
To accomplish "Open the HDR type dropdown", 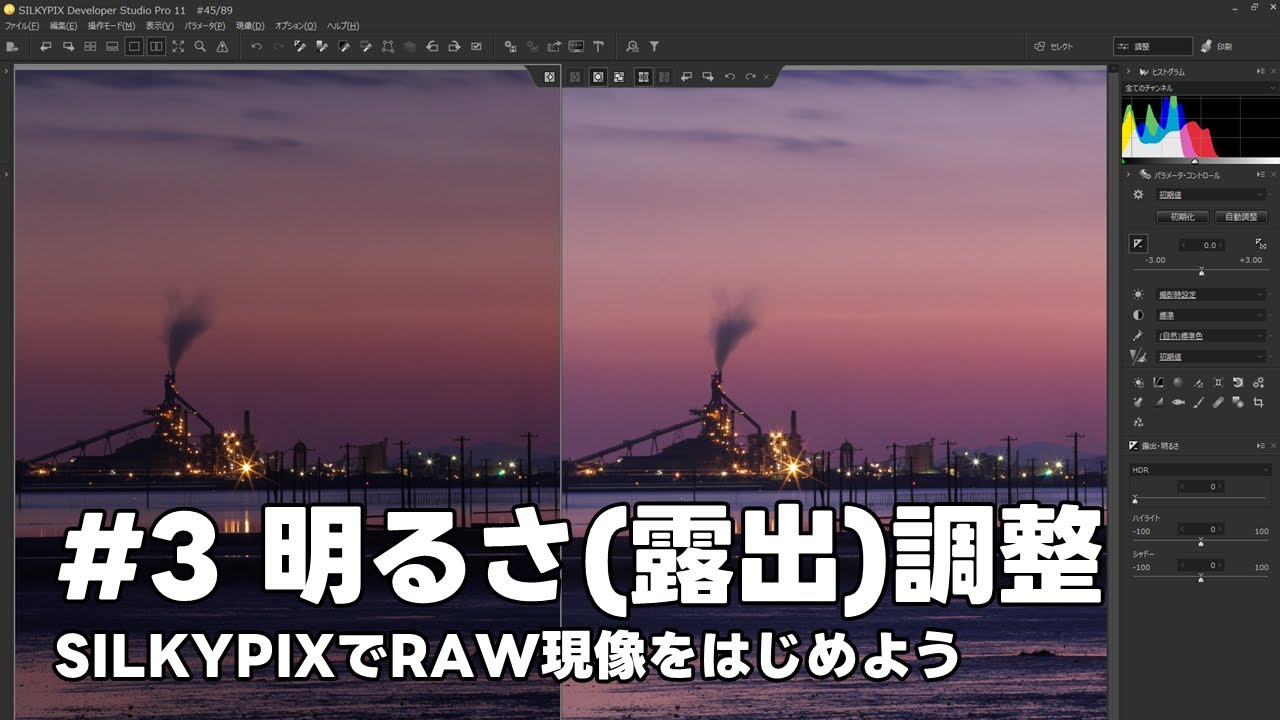I will tap(1201, 469).
